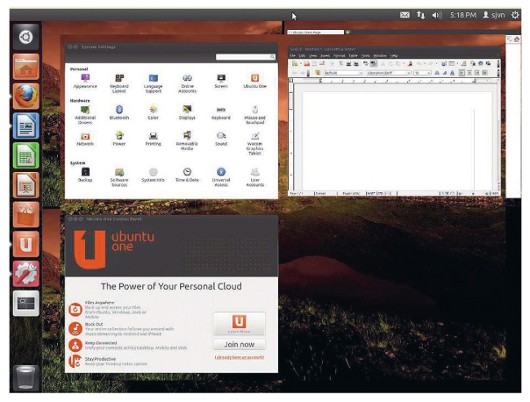This screenshot has width=530, height=402.
Task: Open Backup settings
Action: (x=85, y=175)
